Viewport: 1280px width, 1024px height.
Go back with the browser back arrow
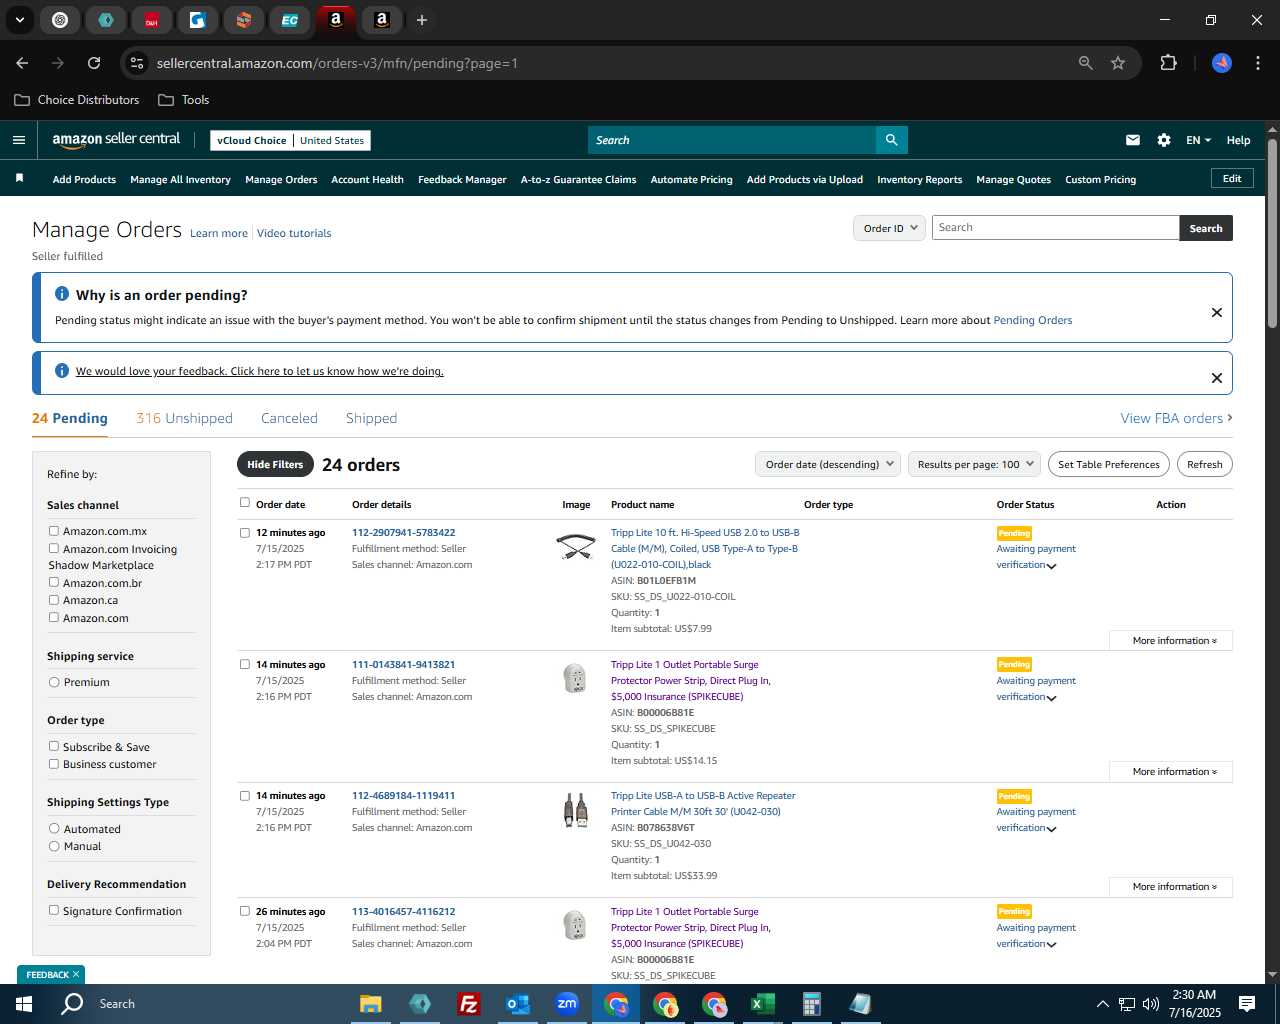point(22,63)
